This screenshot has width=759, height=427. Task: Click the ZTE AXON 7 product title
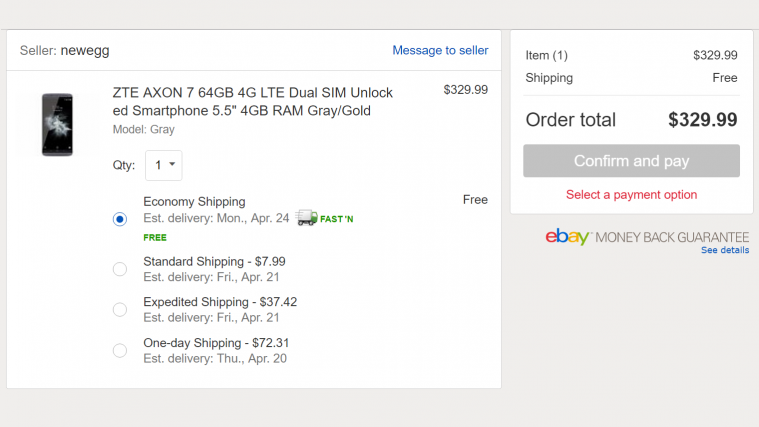click(252, 101)
